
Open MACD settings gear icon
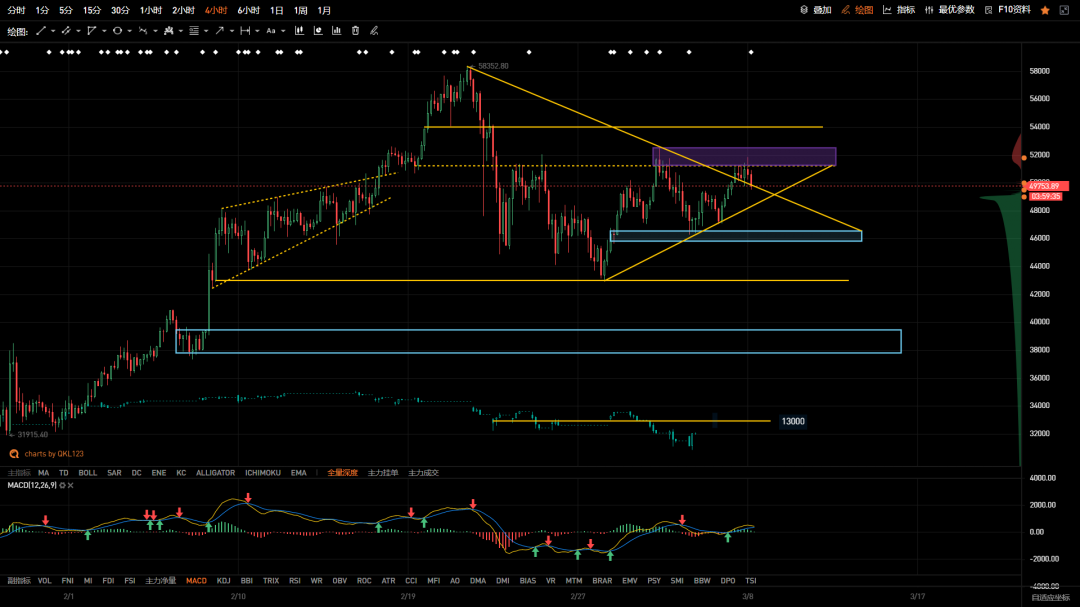point(62,485)
